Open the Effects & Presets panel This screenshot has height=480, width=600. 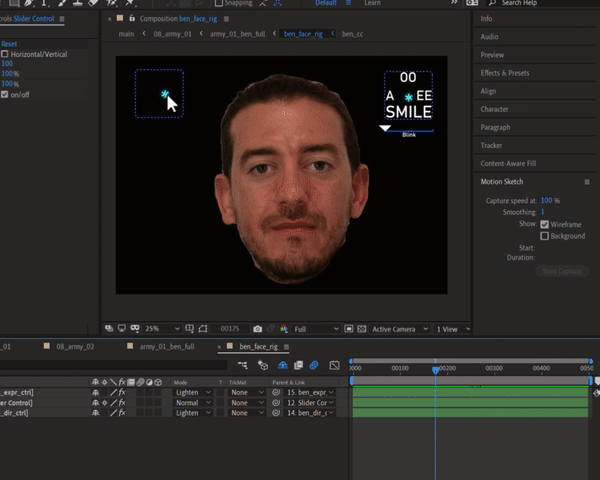pos(504,73)
